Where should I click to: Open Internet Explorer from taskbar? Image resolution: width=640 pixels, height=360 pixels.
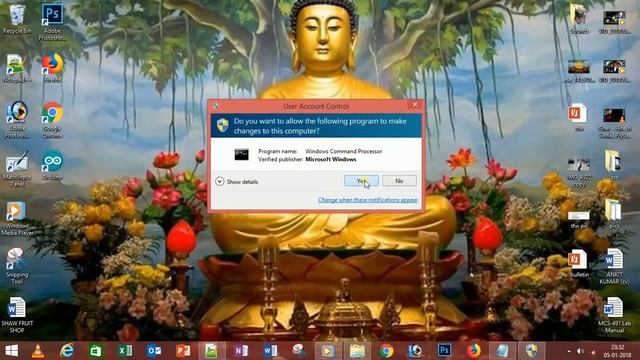(x=67, y=351)
